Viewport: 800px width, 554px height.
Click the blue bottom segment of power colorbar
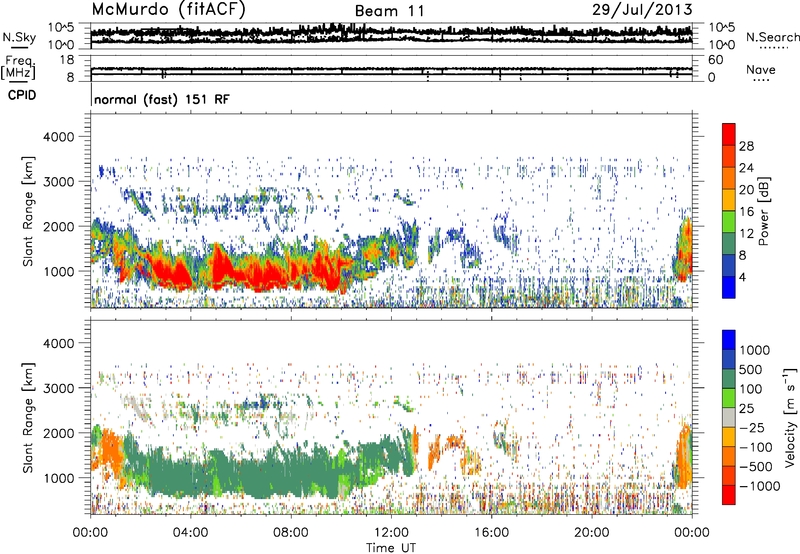pyautogui.click(x=729, y=287)
